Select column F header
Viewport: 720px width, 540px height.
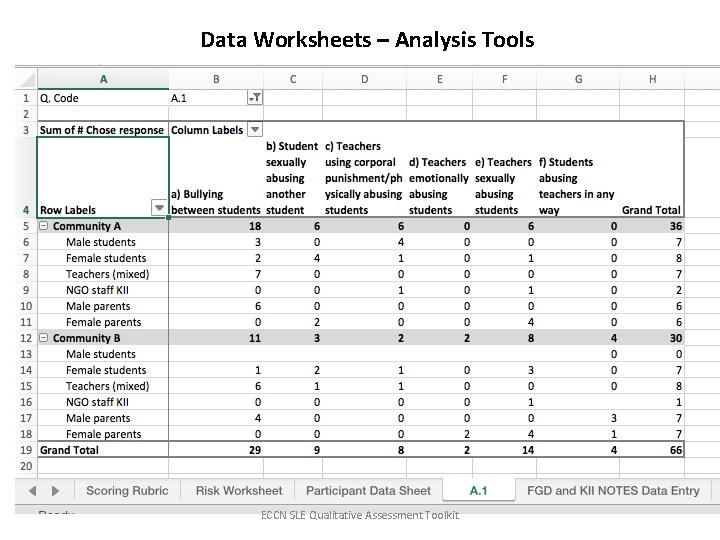pyautogui.click(x=505, y=79)
